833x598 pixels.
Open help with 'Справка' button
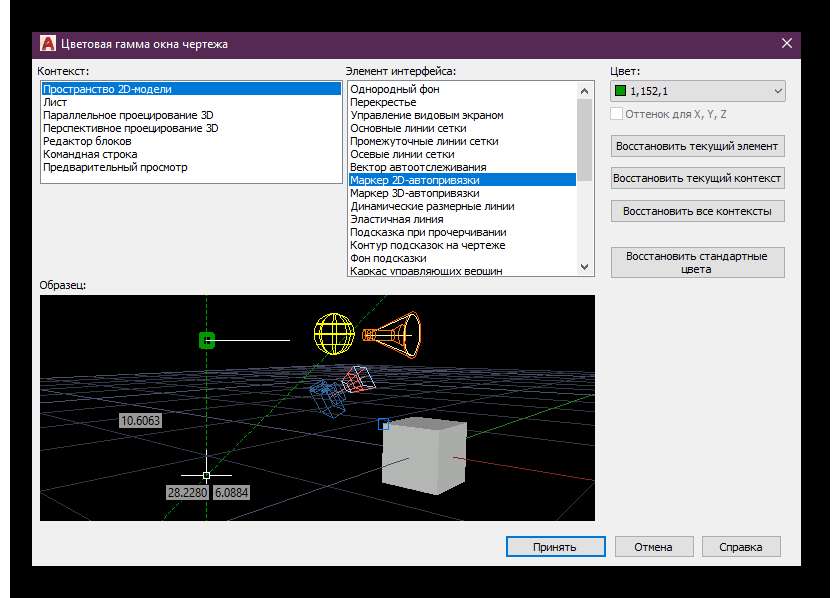(741, 547)
